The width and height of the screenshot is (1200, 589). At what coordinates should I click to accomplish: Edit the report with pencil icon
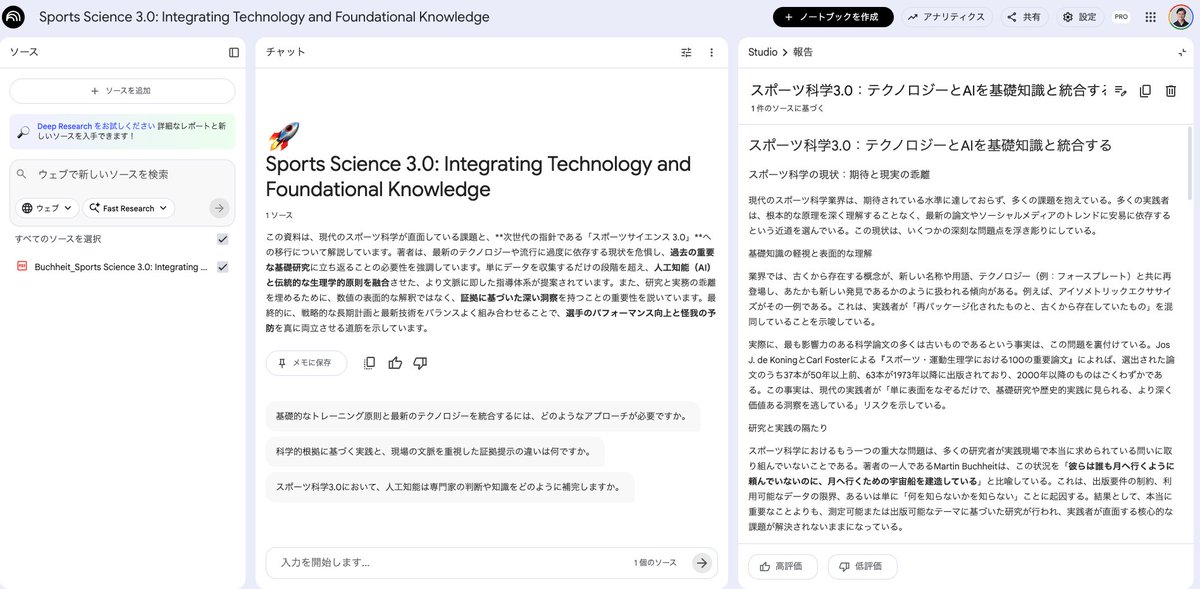(1121, 91)
